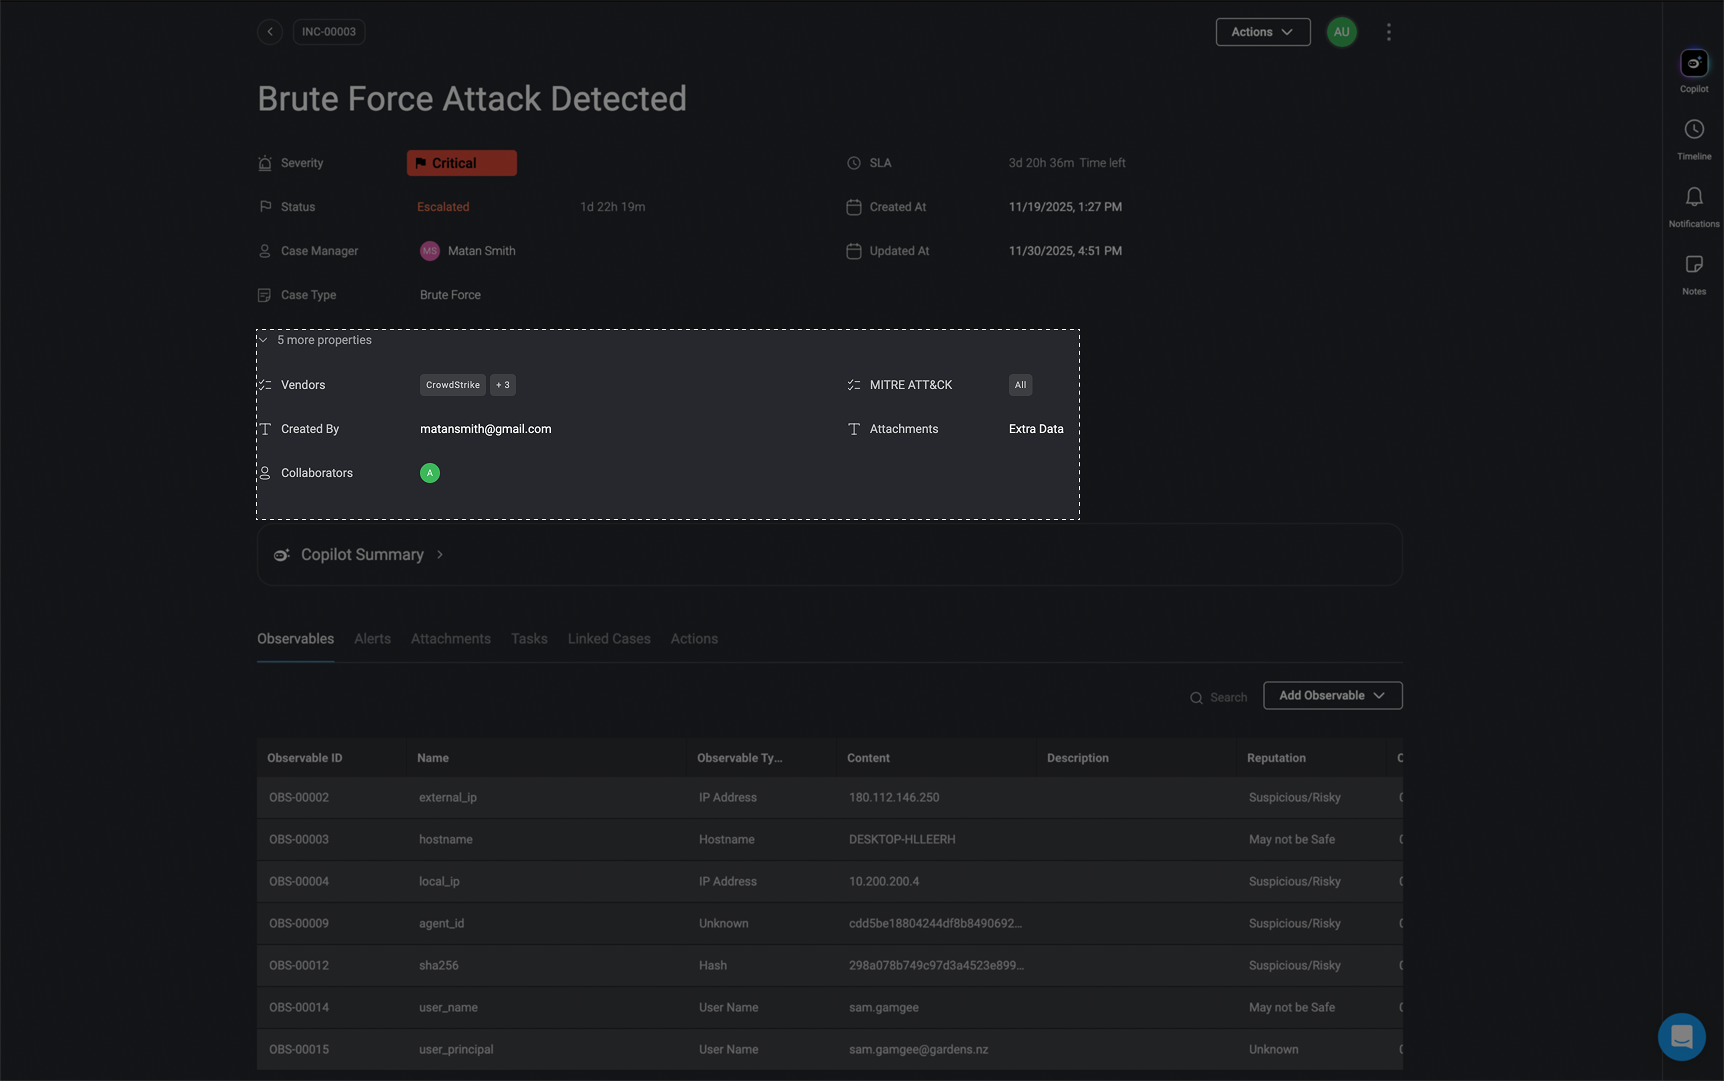Click the AU user avatar

pos(1341,32)
